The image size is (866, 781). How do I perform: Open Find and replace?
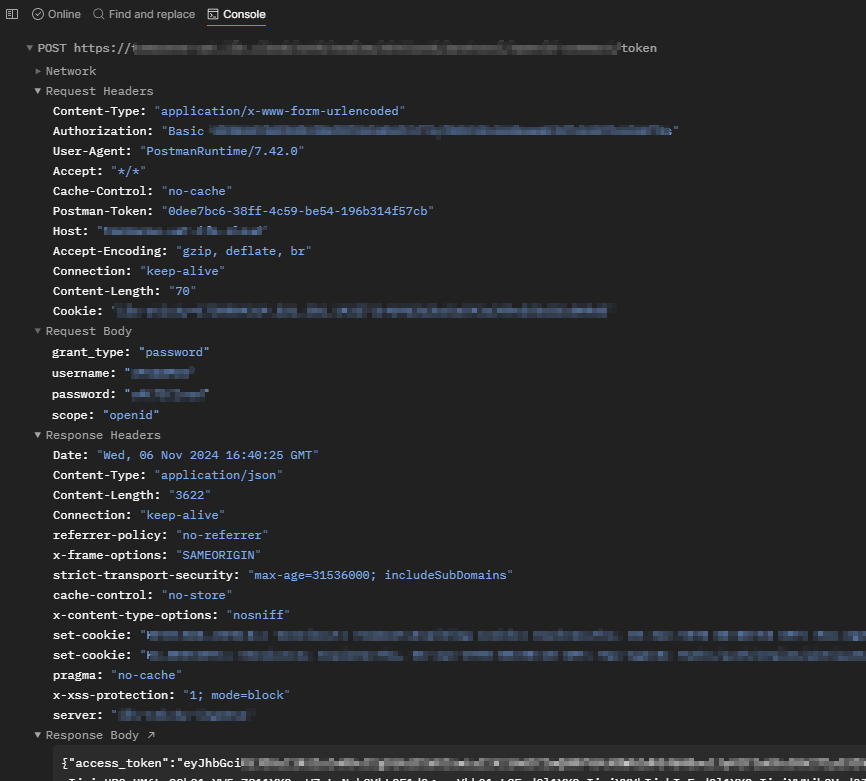tap(144, 14)
